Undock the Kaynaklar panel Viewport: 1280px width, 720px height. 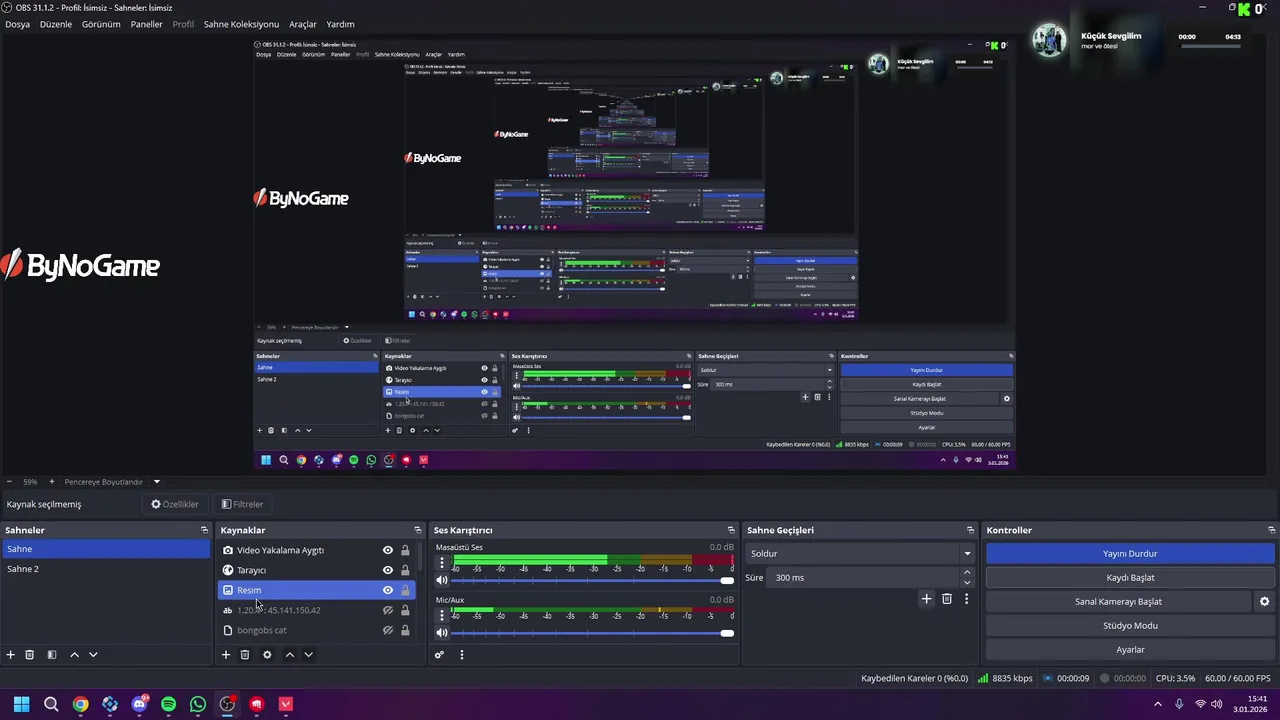418,530
